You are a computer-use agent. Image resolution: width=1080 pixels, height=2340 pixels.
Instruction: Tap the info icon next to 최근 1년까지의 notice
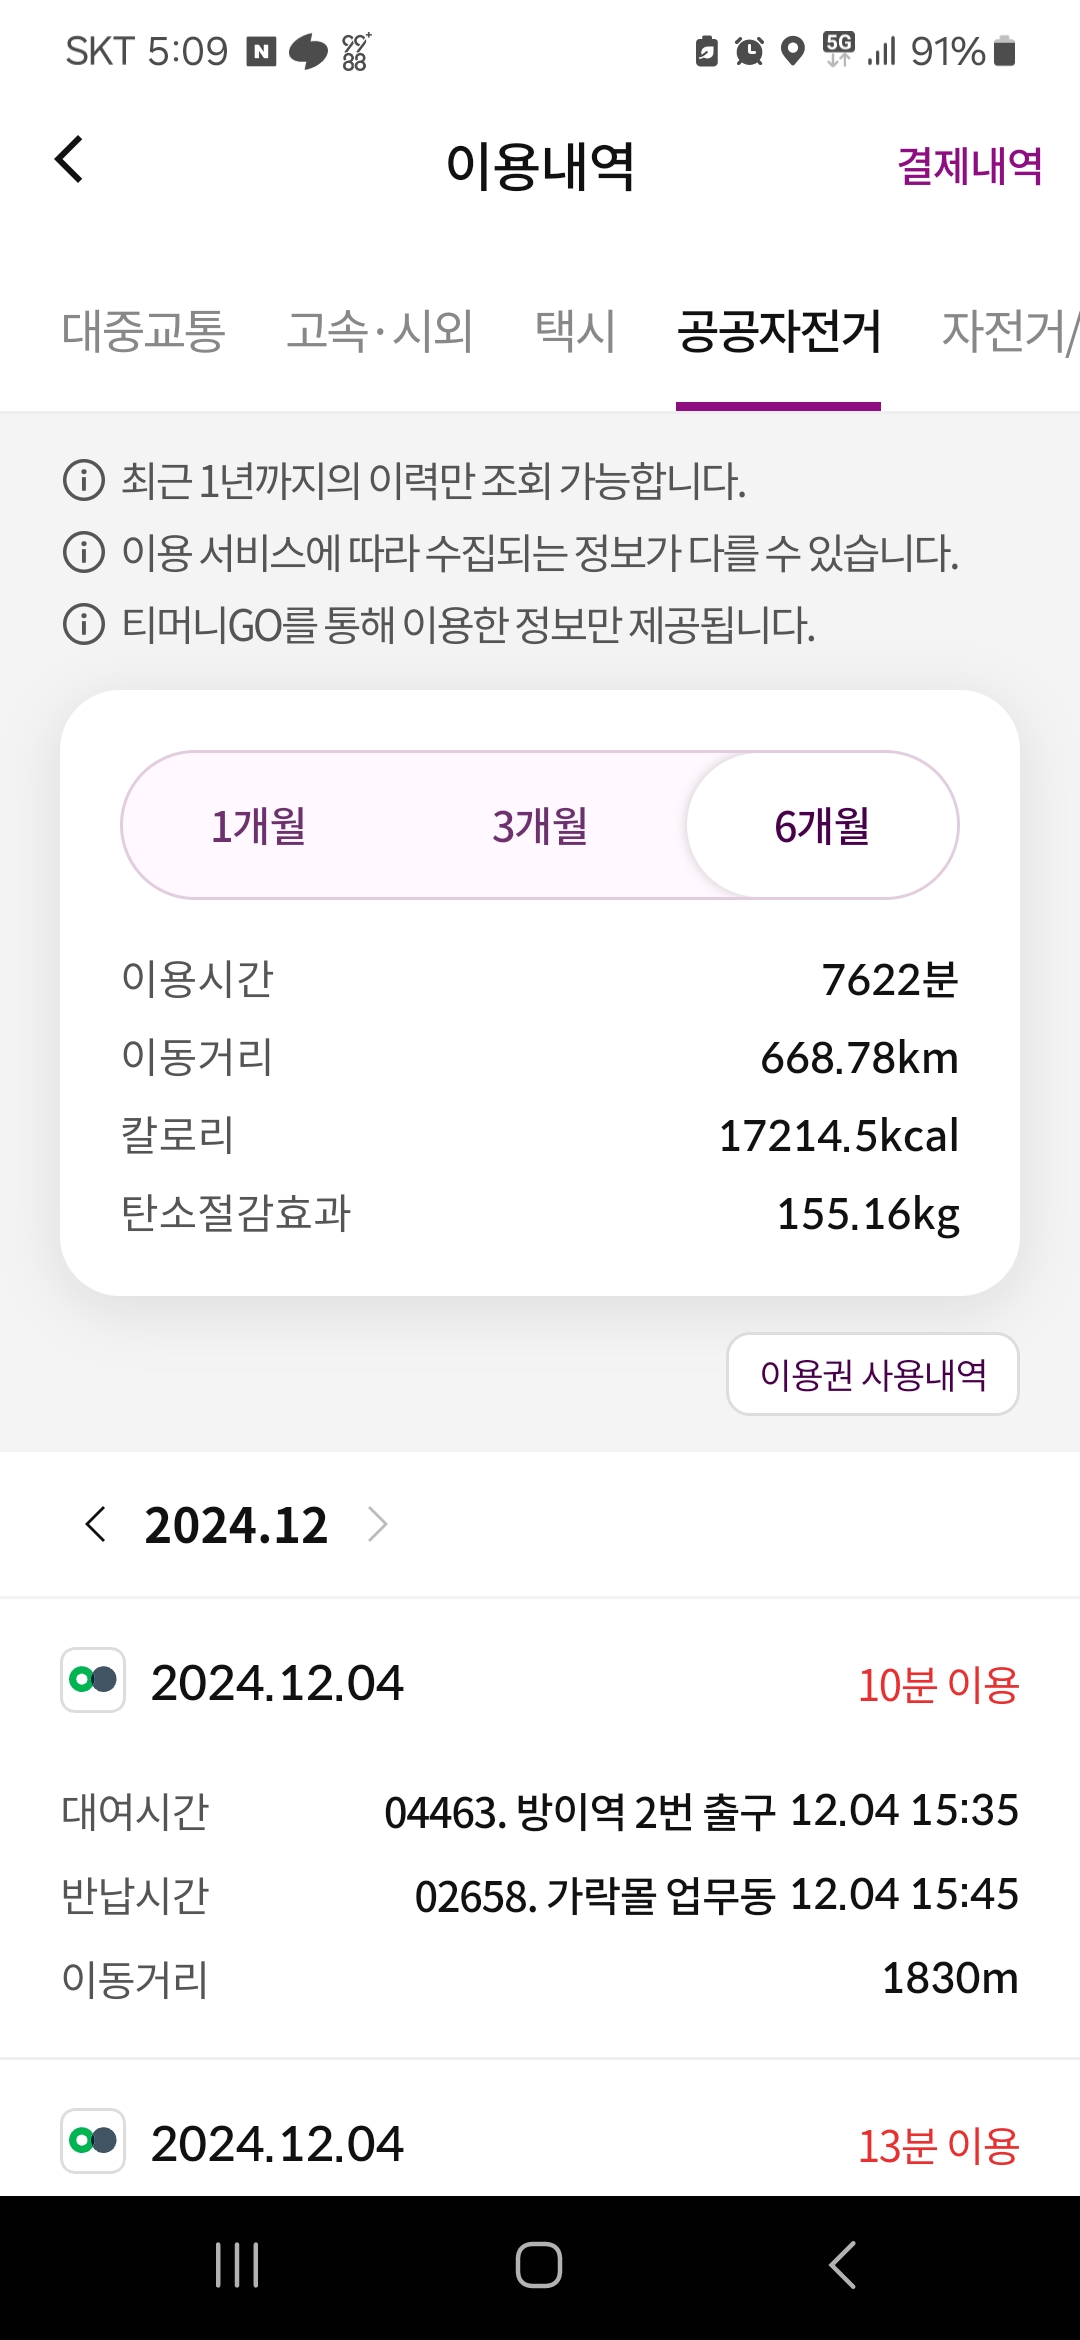pyautogui.click(x=84, y=480)
